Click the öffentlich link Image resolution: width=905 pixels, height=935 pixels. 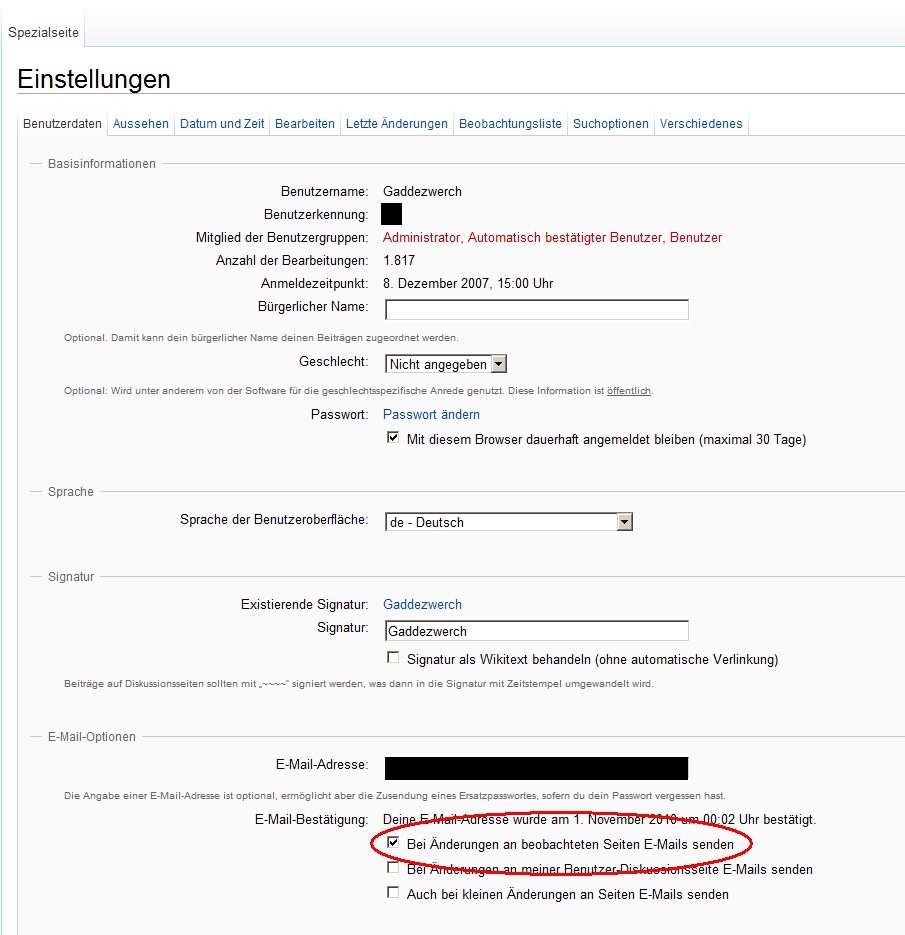click(628, 390)
